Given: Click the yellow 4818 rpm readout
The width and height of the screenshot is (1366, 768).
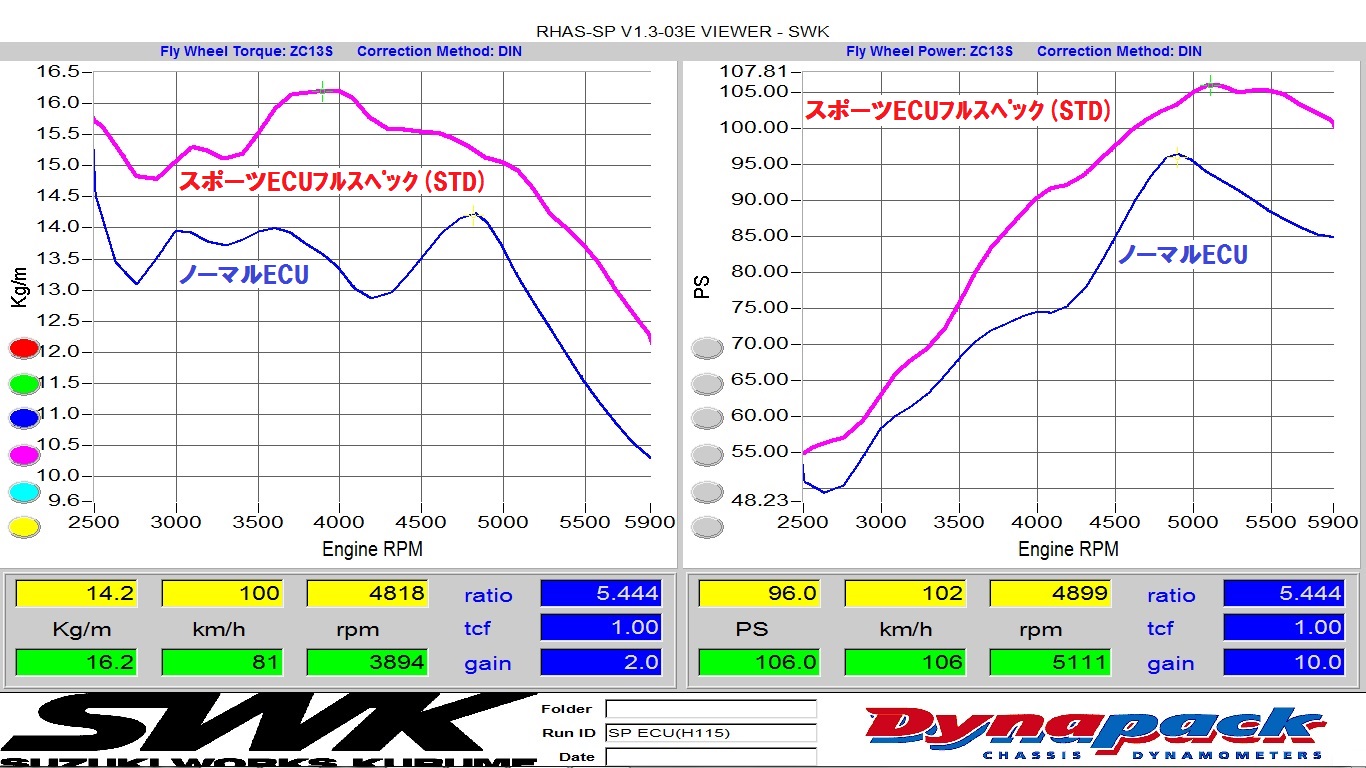Looking at the screenshot, I should [367, 594].
